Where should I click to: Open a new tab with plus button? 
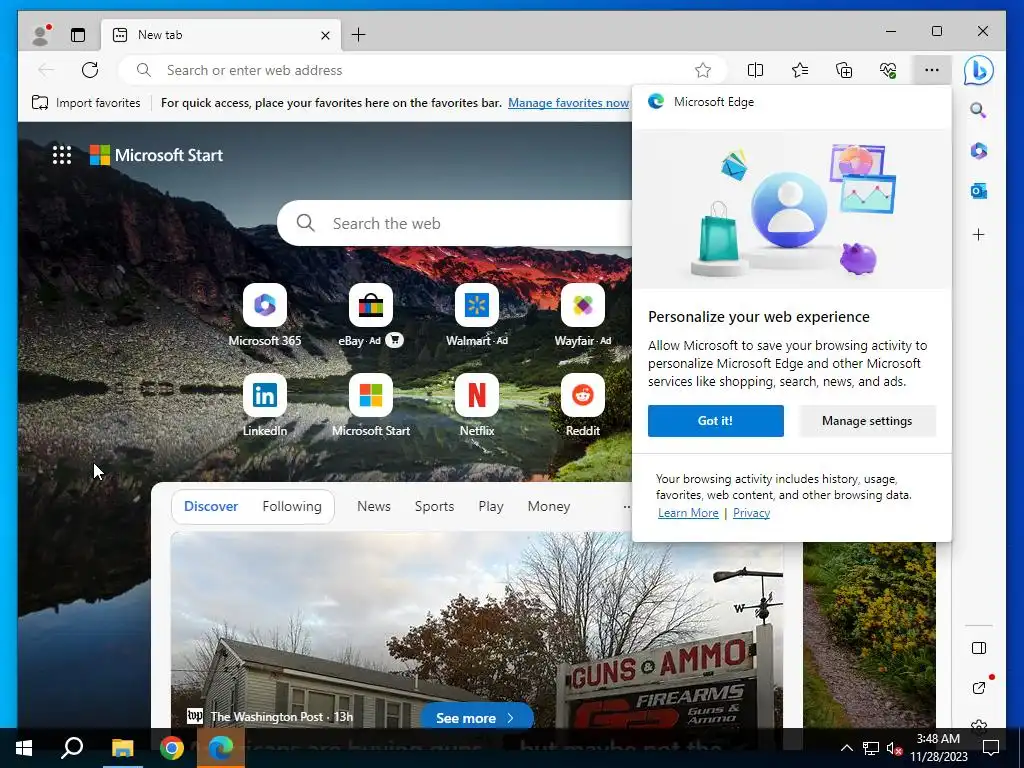click(359, 35)
